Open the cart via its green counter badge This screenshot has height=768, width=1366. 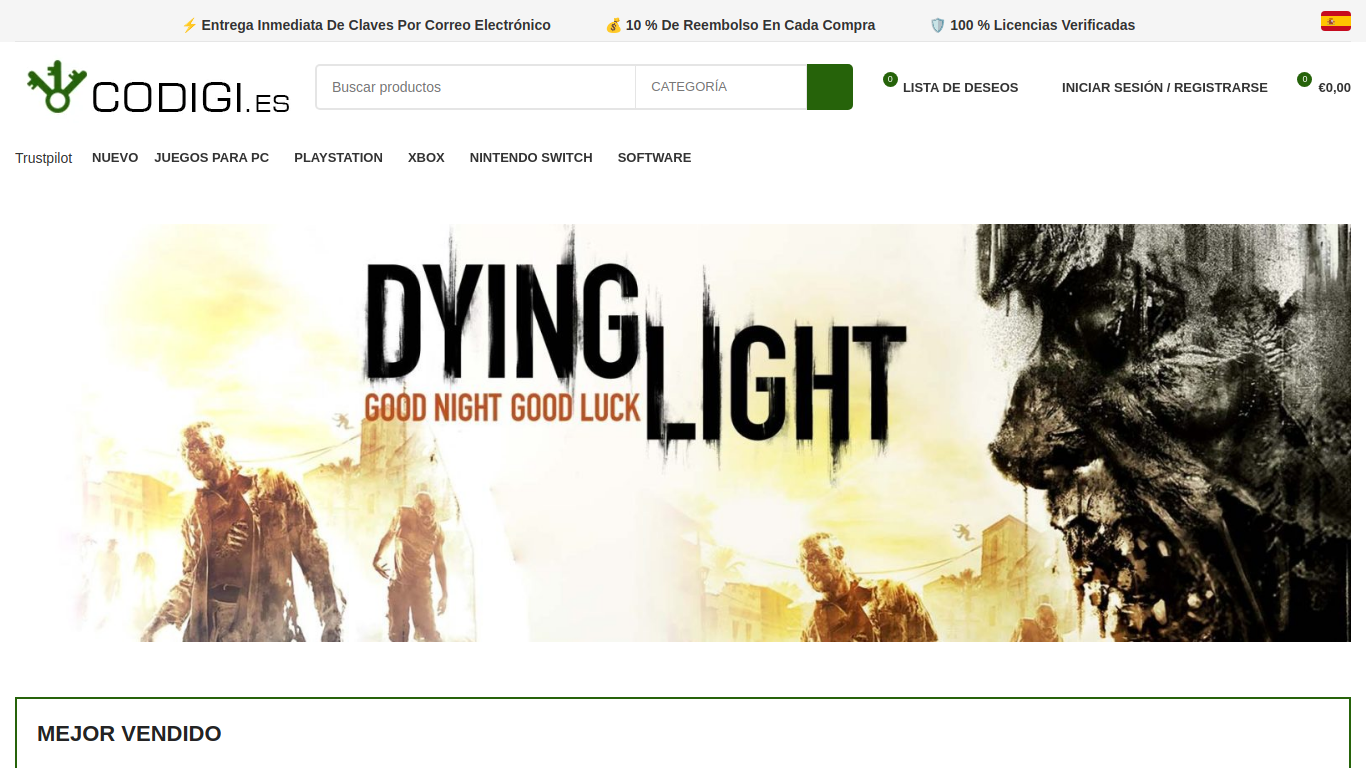click(x=1304, y=80)
